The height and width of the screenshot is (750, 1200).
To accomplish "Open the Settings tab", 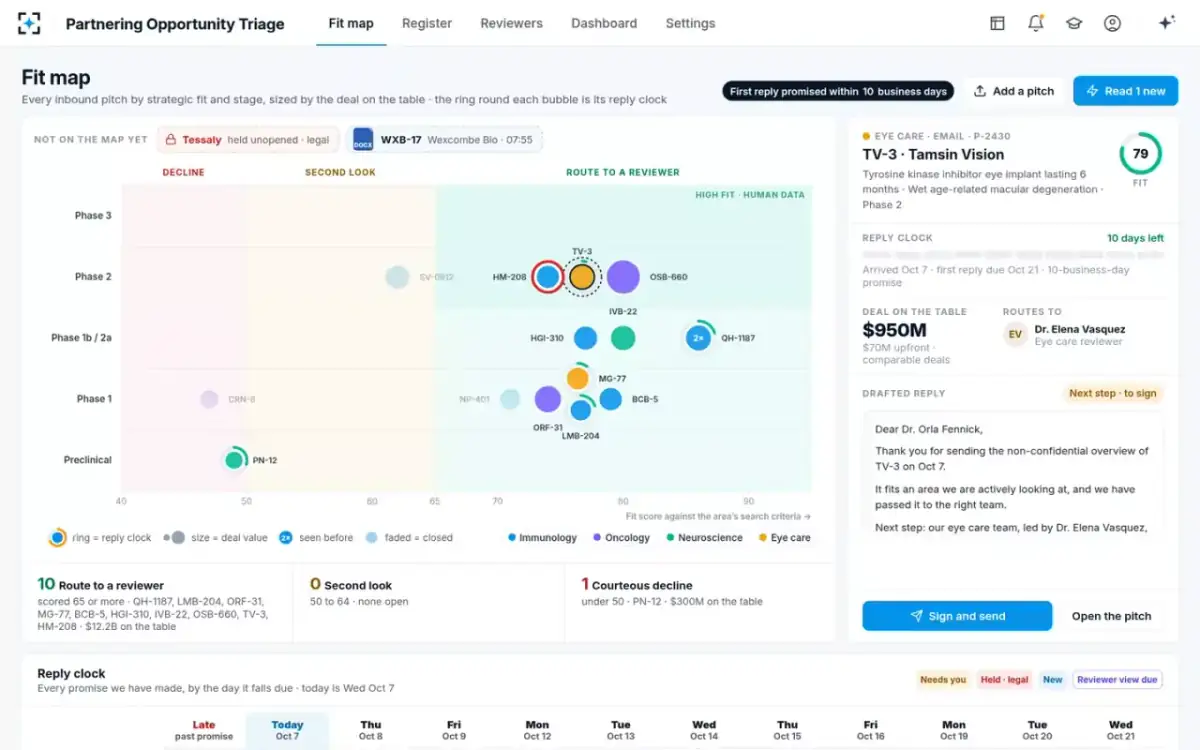I will 690,23.
